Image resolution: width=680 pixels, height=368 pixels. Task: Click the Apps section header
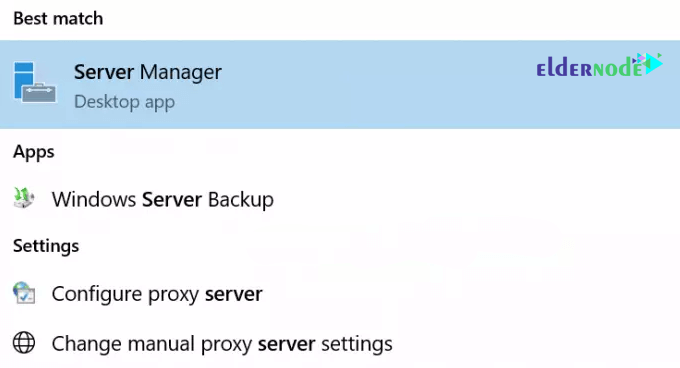34,152
